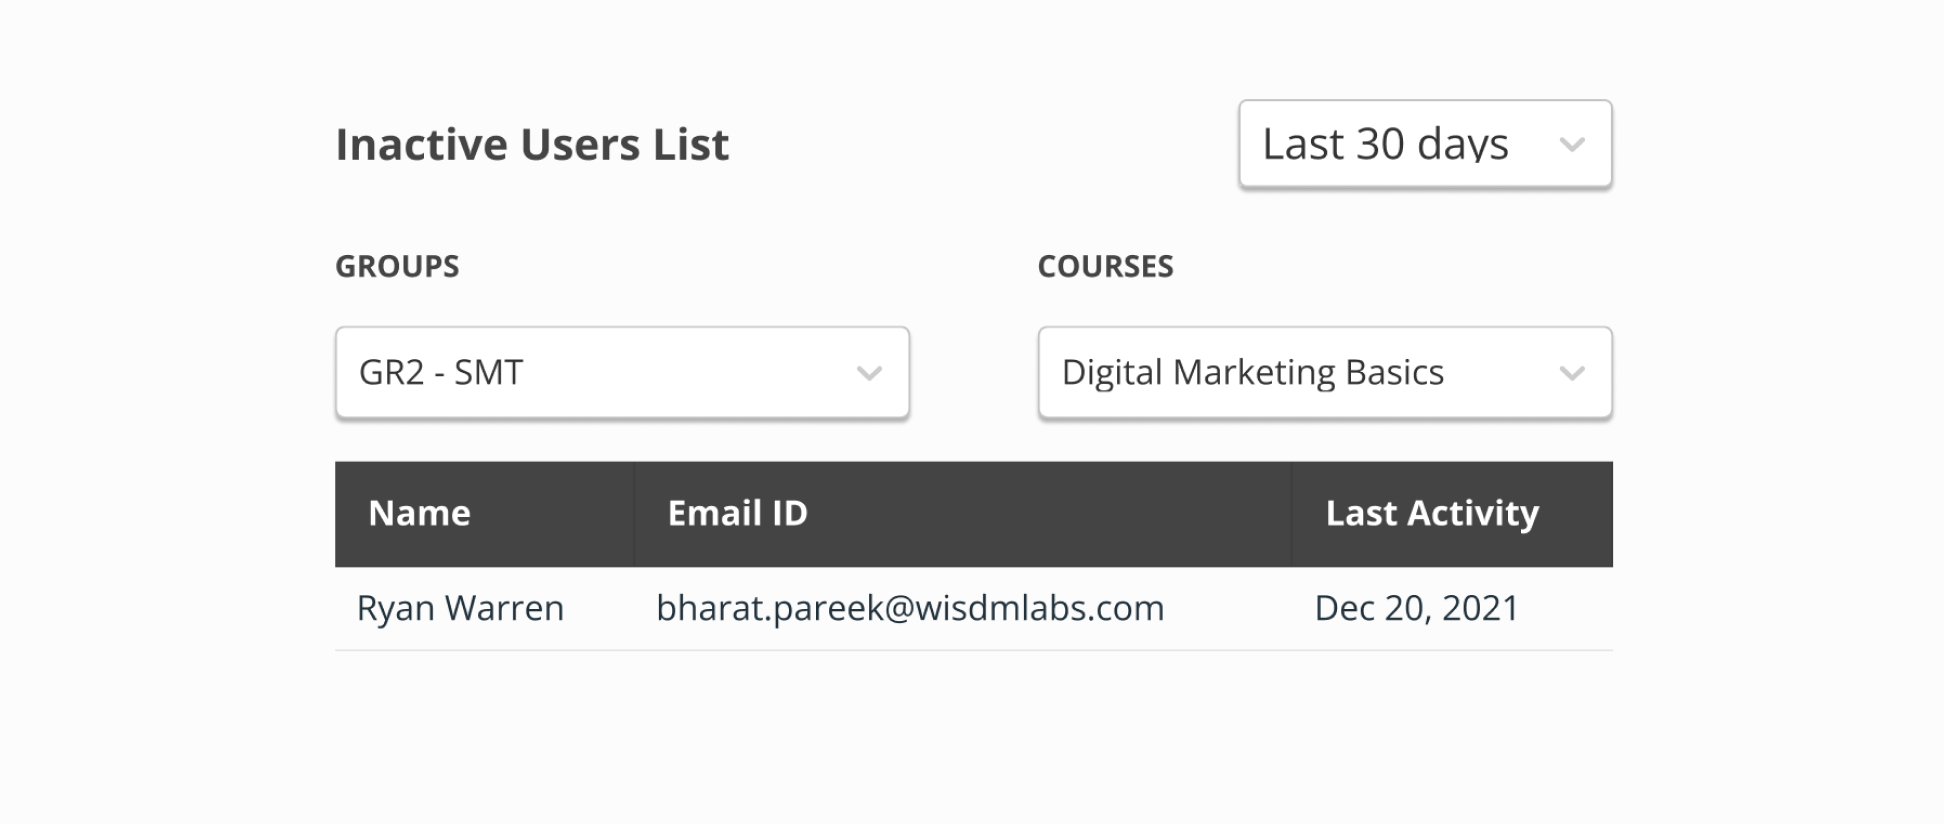This screenshot has width=1944, height=824.
Task: Sort by the Last Activity column header
Action: 1431,513
